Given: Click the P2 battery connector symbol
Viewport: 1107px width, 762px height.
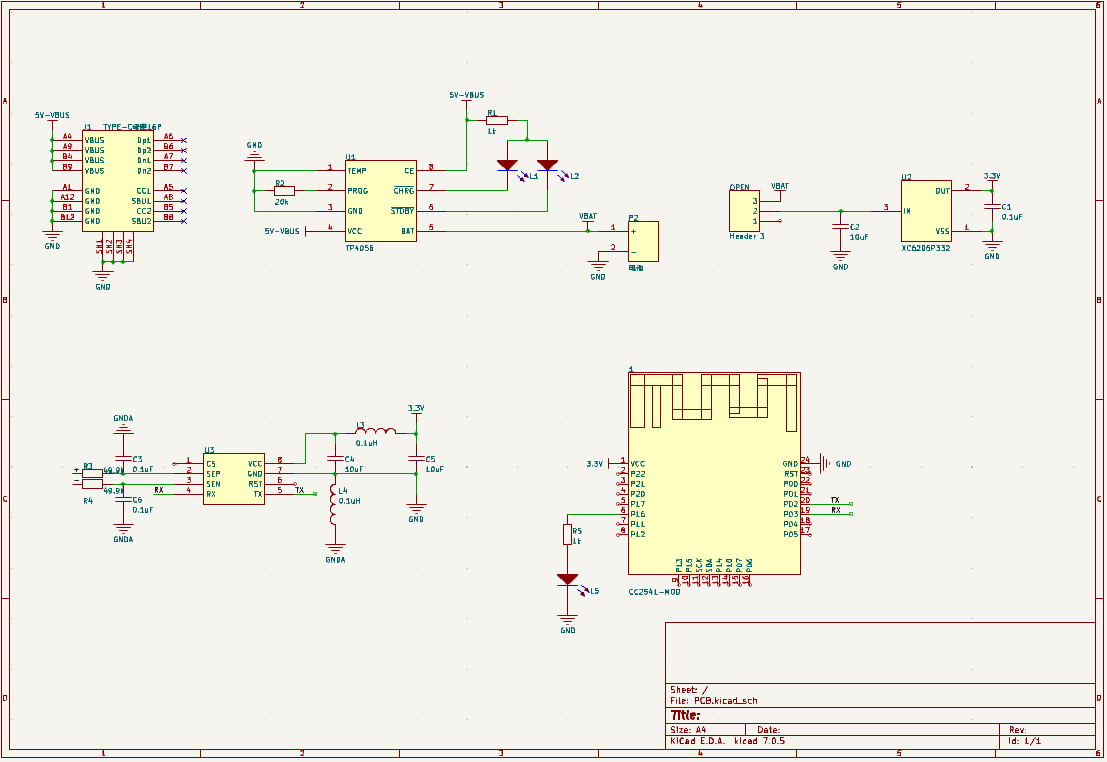Looking at the screenshot, I should (642, 242).
